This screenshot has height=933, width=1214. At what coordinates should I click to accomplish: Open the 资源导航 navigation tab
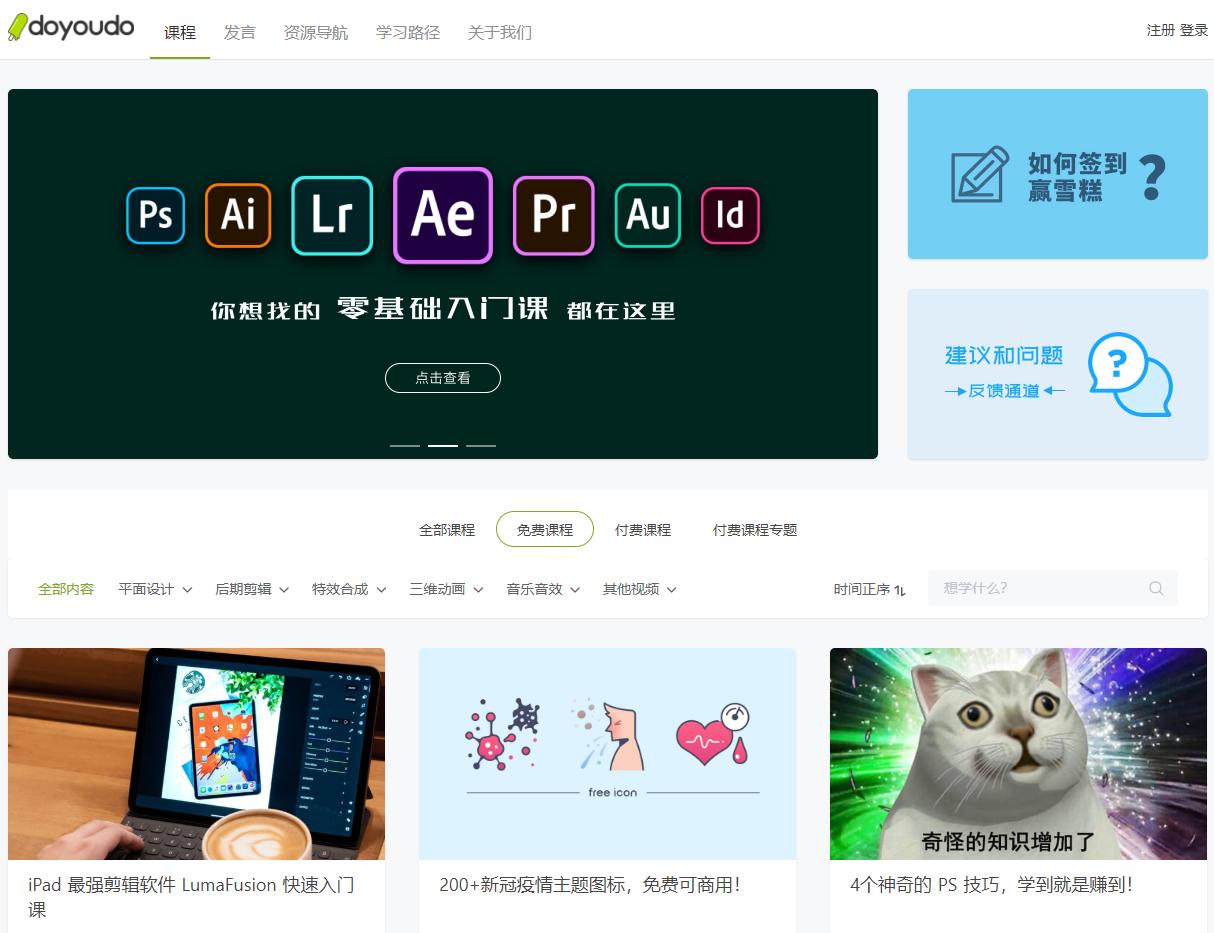[x=316, y=31]
